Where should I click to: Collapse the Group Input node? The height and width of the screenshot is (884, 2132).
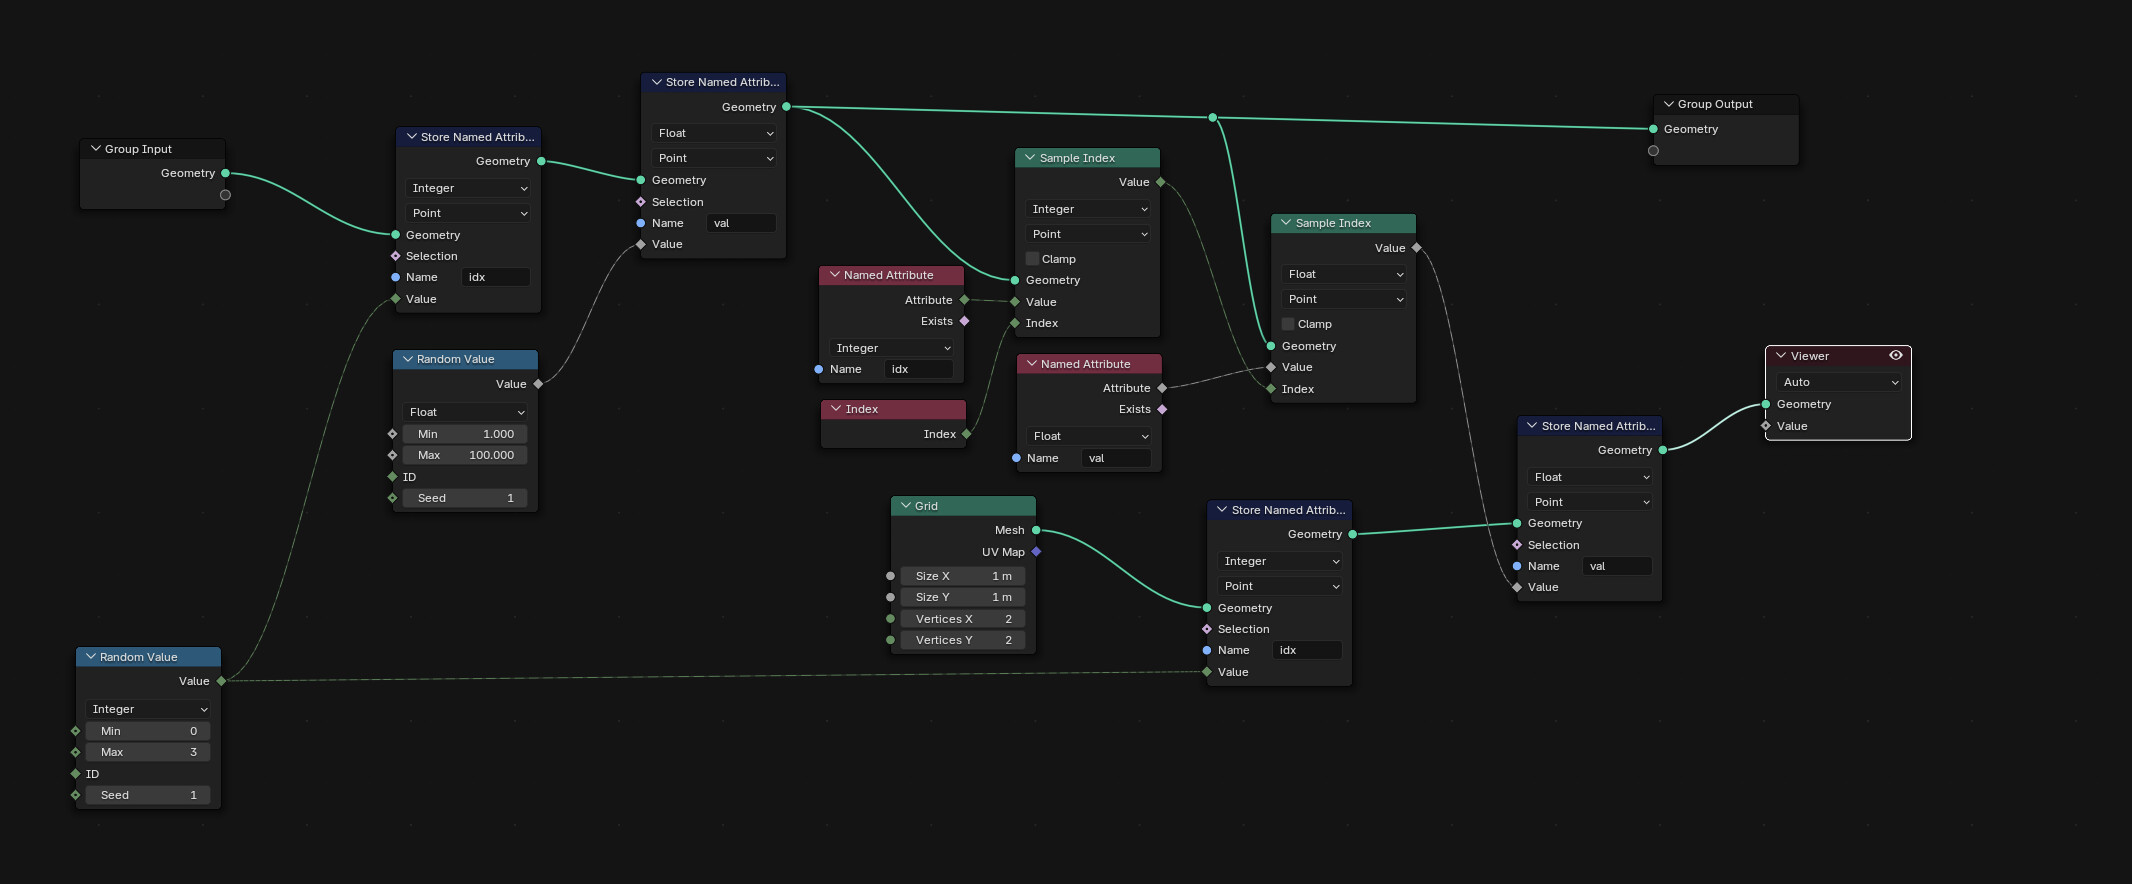96,149
